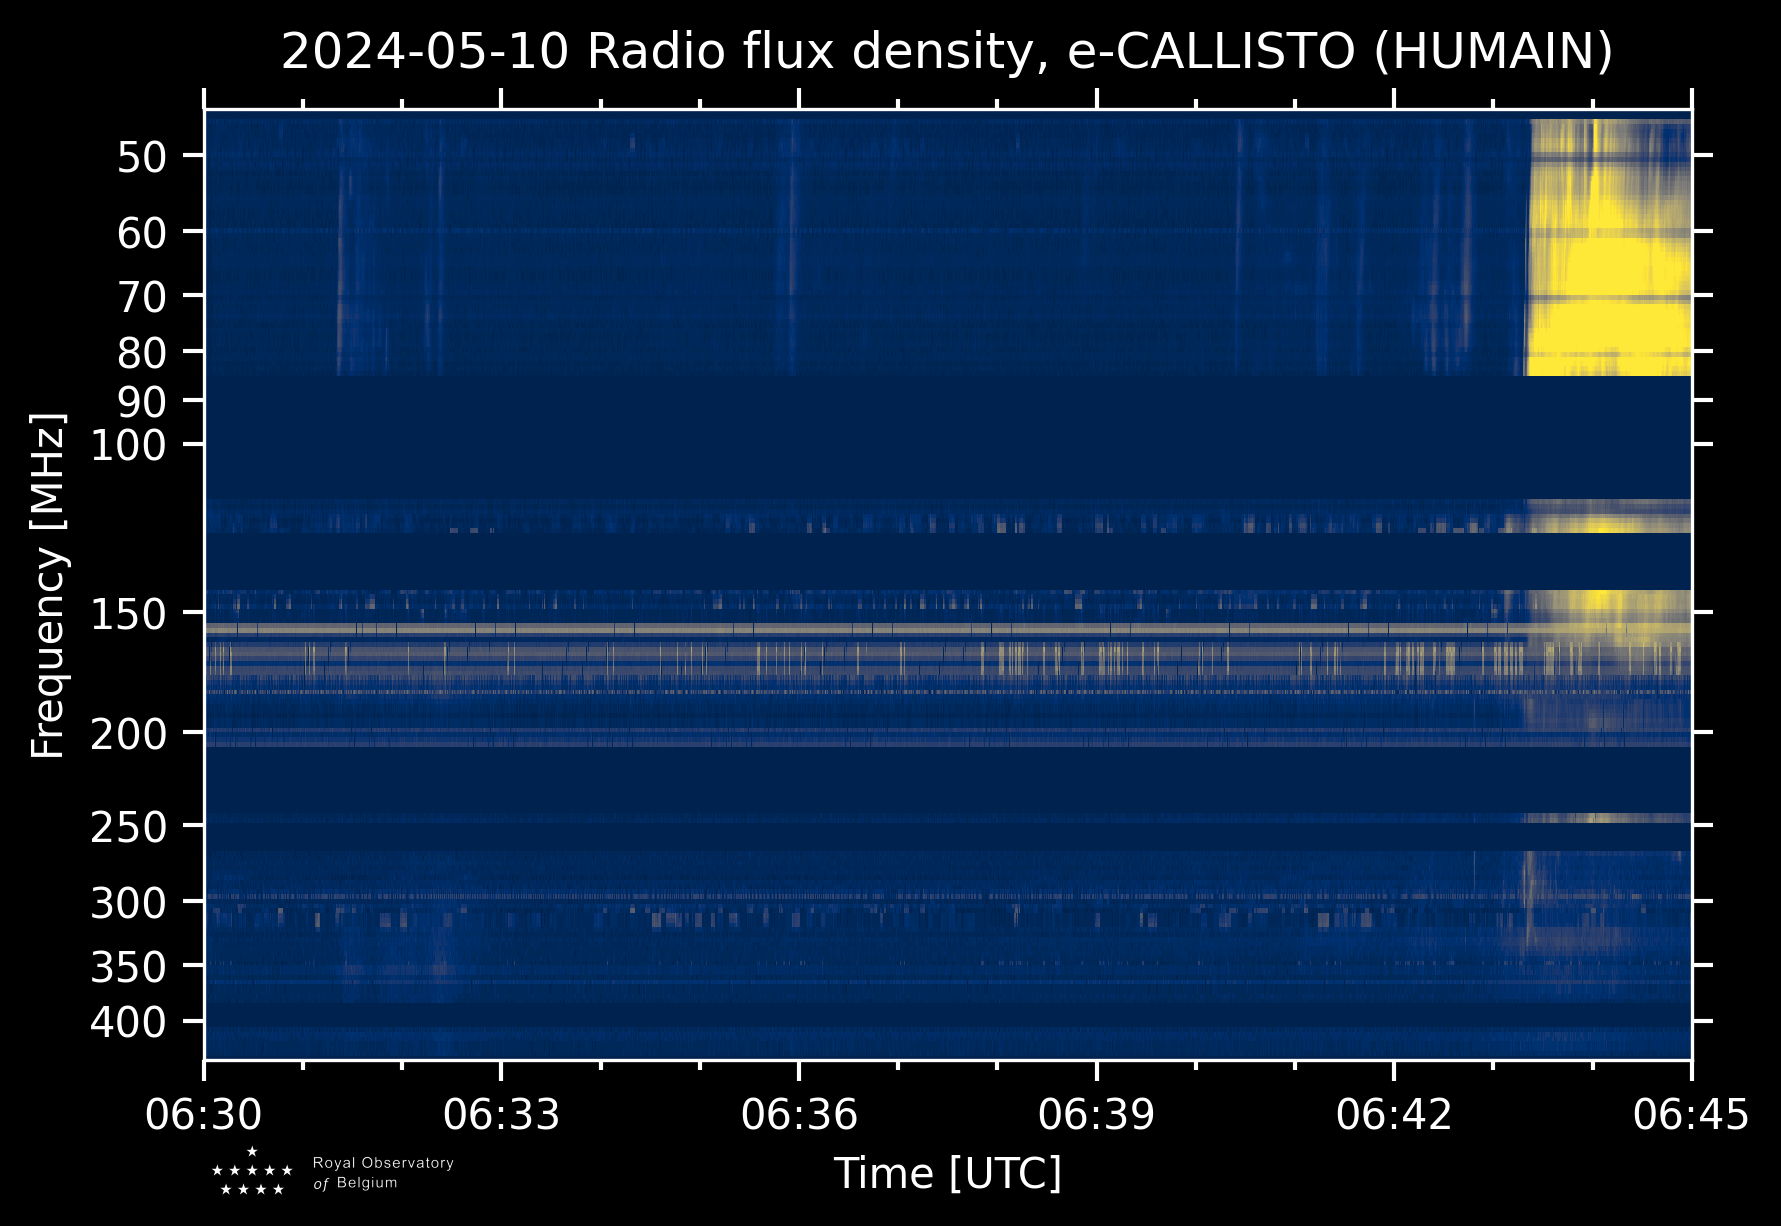Click the Royal Observatory stars logo
This screenshot has height=1226, width=1781.
click(x=252, y=1171)
